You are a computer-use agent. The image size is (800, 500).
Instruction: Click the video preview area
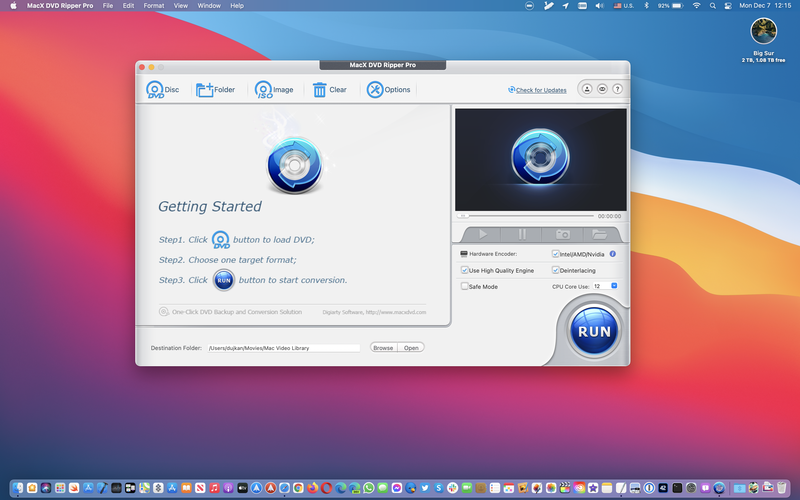pos(540,160)
